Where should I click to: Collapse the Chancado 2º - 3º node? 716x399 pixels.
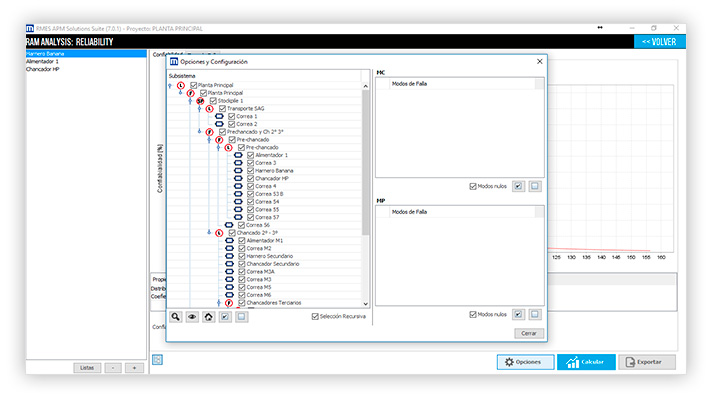pos(209,233)
